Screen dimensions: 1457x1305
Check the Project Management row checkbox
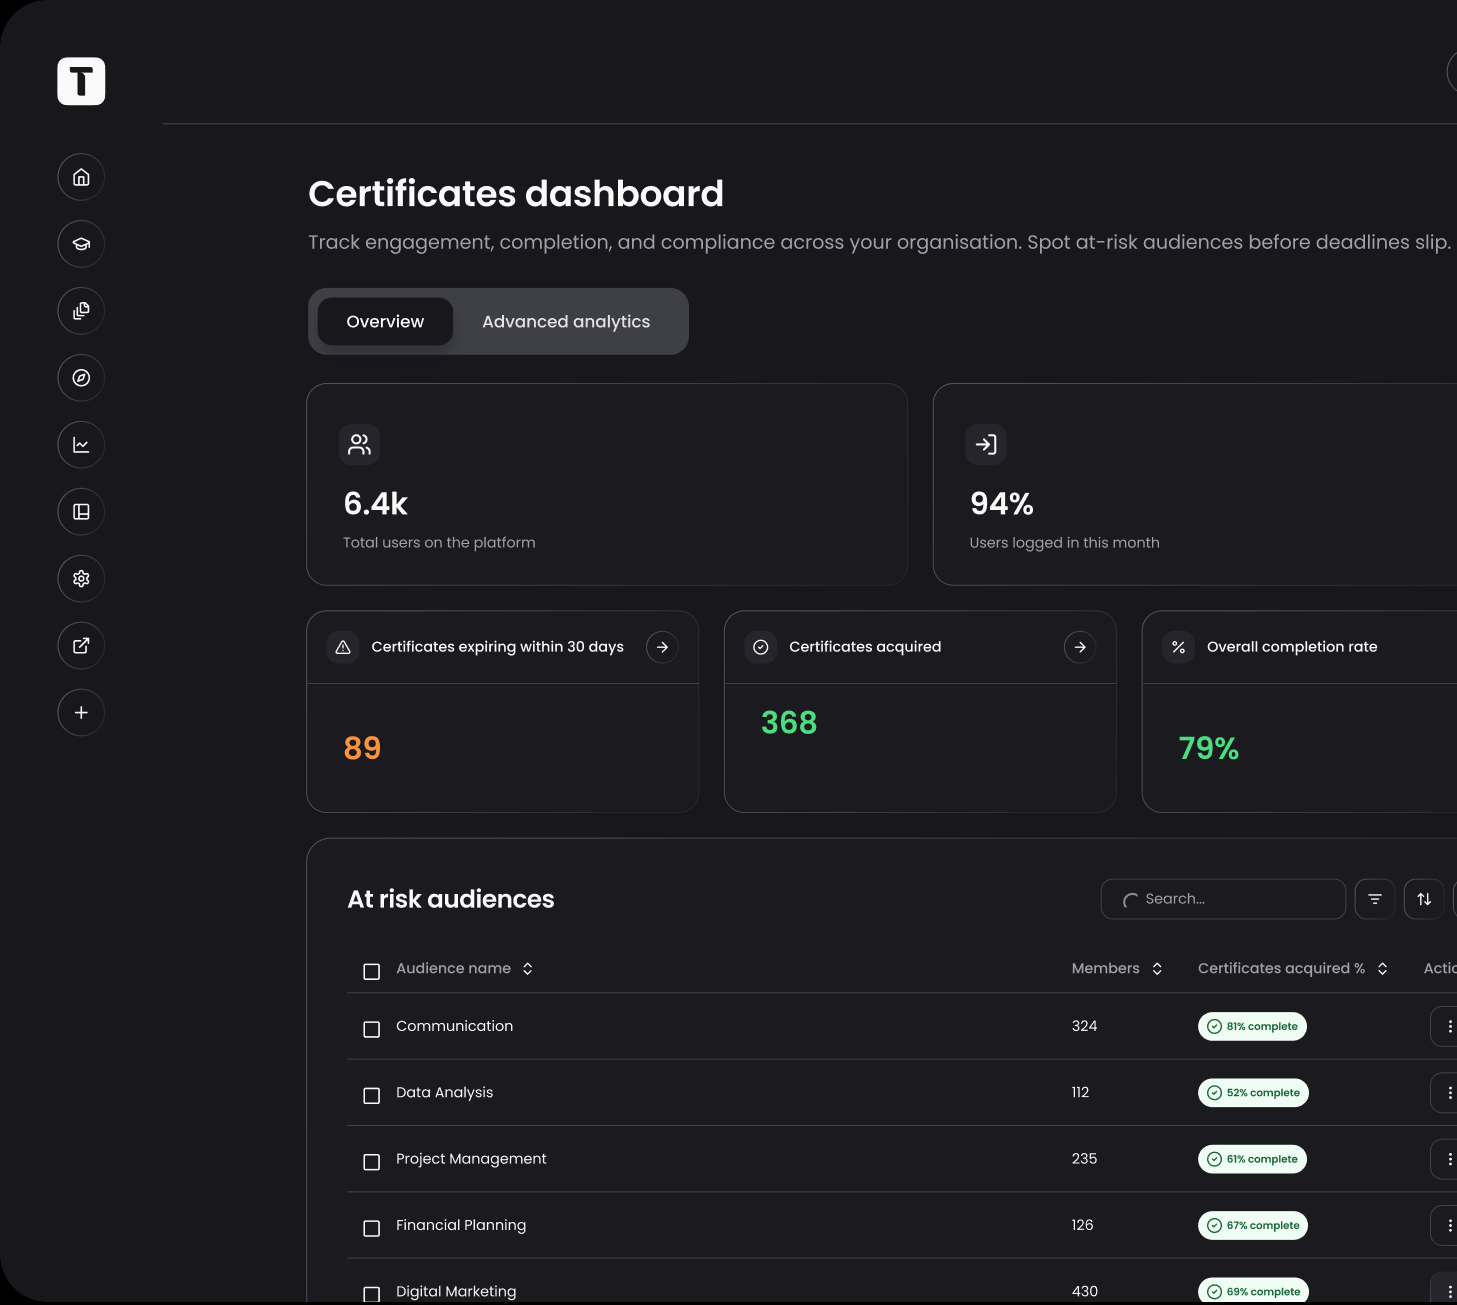pyautogui.click(x=372, y=1161)
